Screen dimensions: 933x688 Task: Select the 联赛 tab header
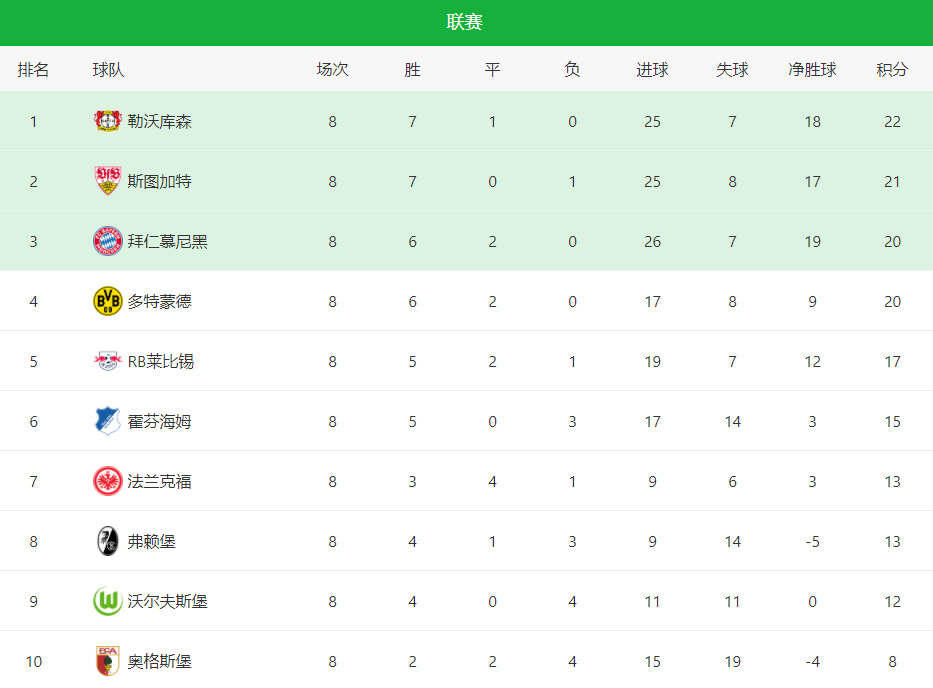pos(465,22)
